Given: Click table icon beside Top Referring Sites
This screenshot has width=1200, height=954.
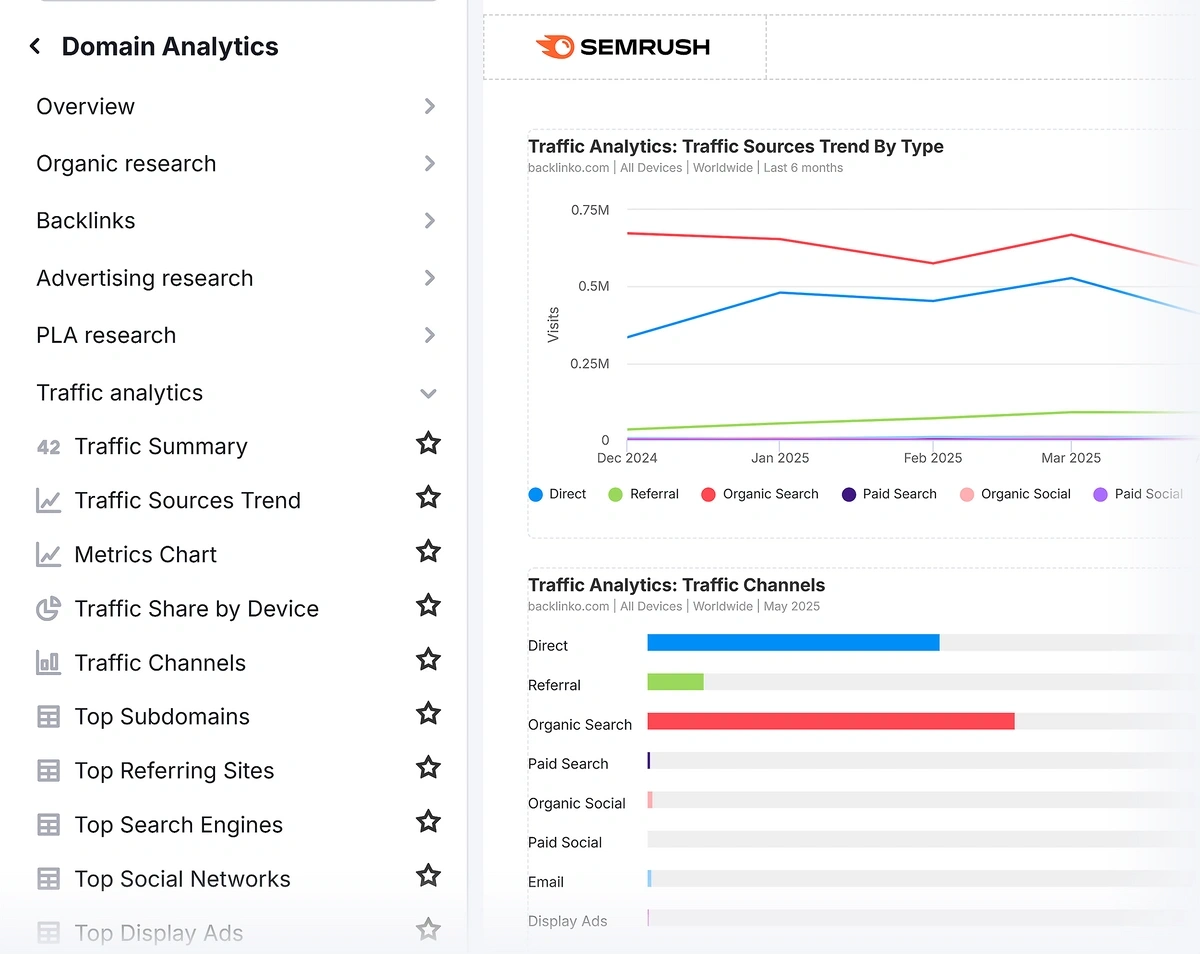Looking at the screenshot, I should 48,771.
